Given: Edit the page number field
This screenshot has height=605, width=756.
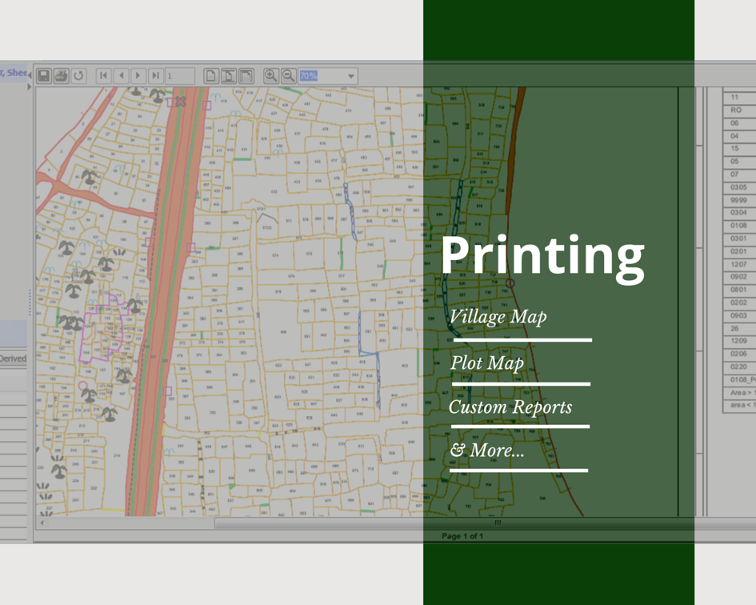Looking at the screenshot, I should pyautogui.click(x=180, y=76).
